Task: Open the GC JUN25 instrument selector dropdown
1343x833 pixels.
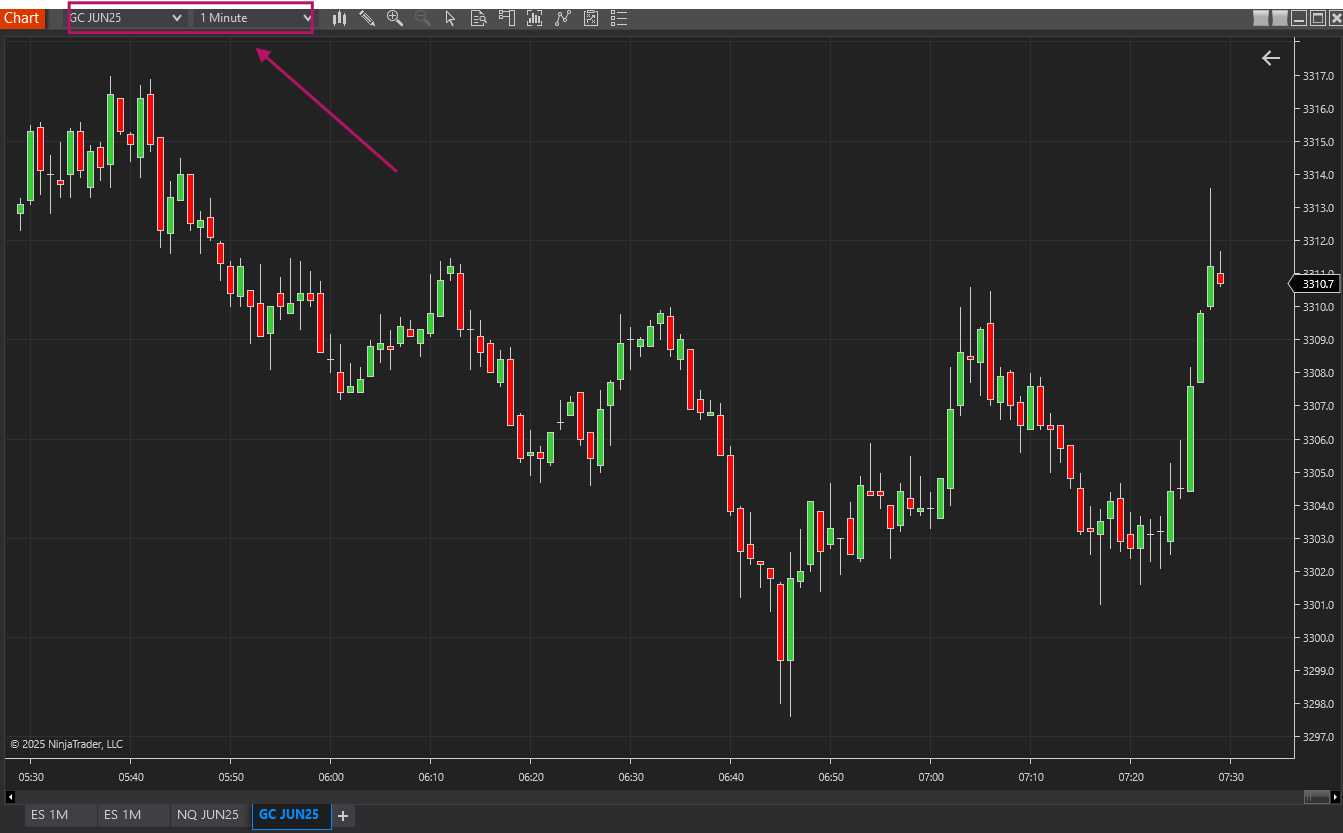Action: pos(127,18)
